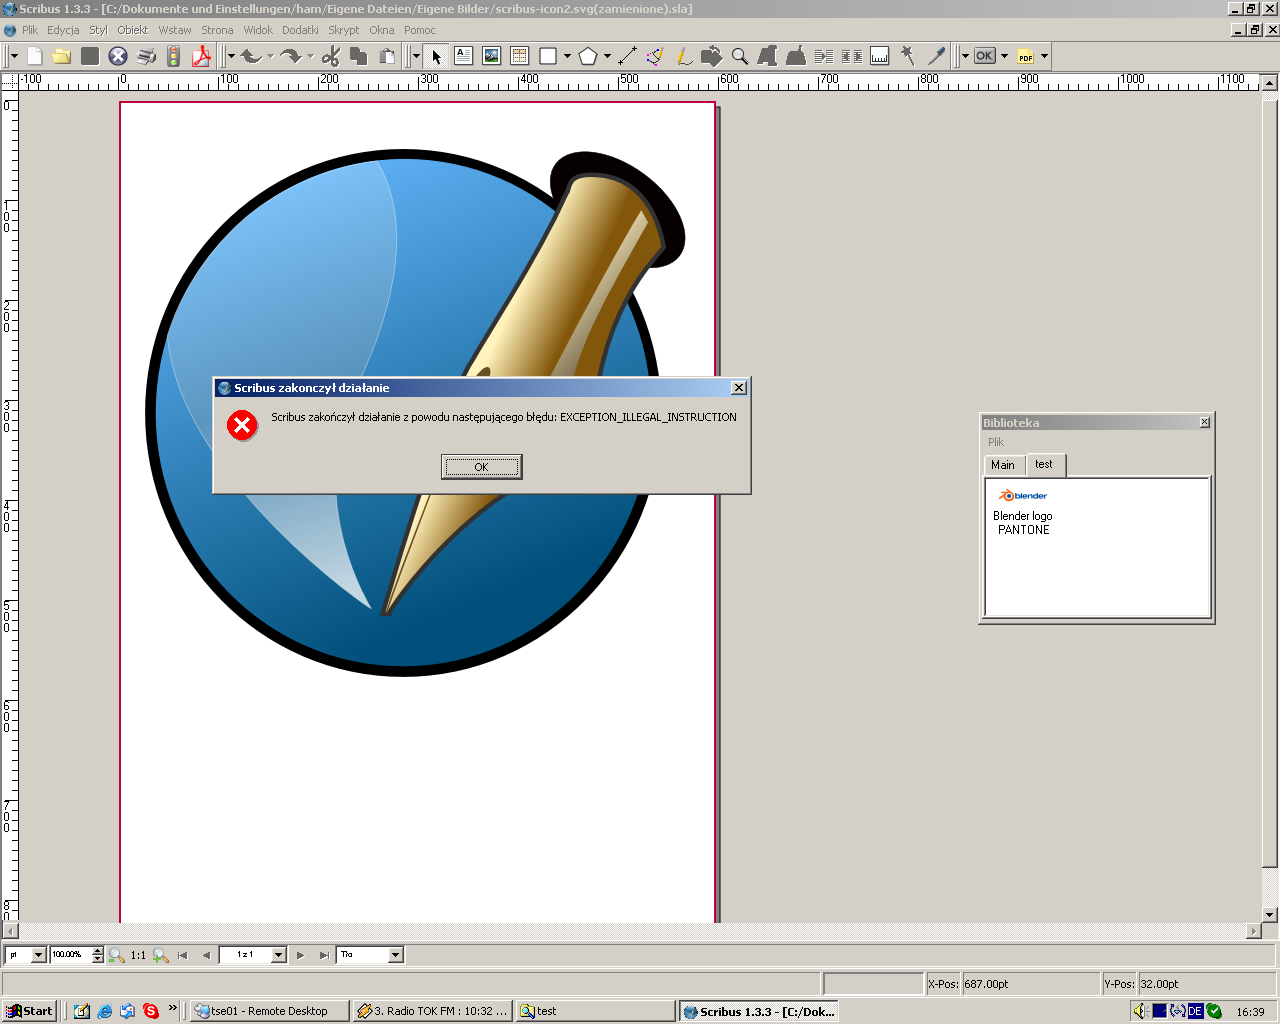Image resolution: width=1280 pixels, height=1024 pixels.
Task: Click the Print document icon
Action: 146,56
